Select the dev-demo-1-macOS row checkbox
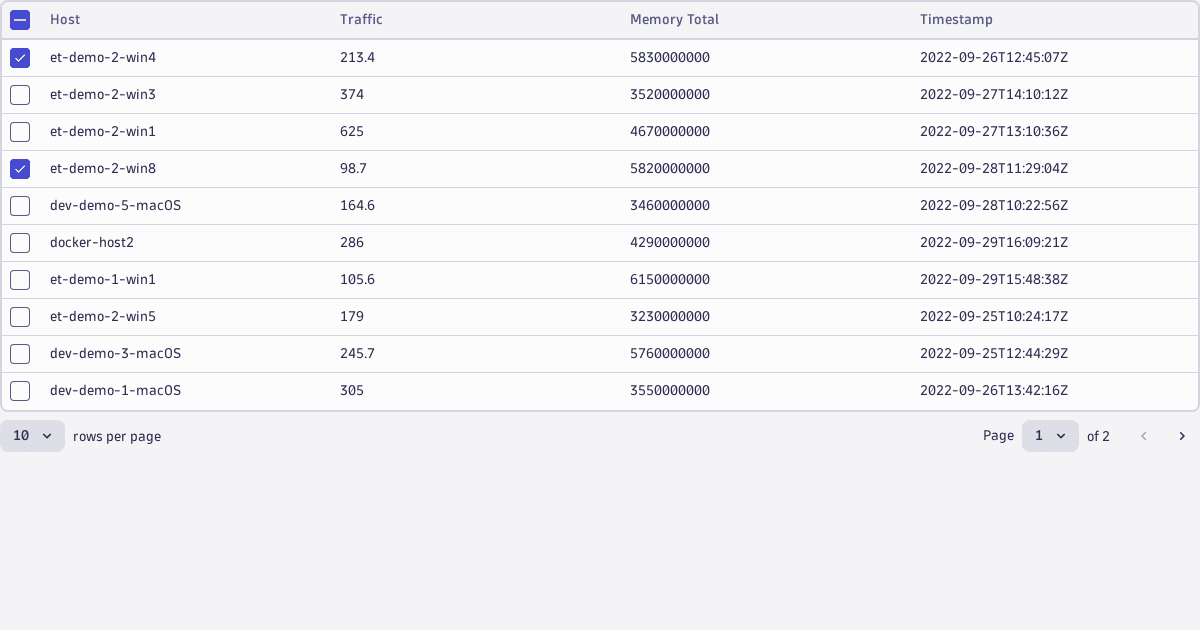 pos(20,391)
